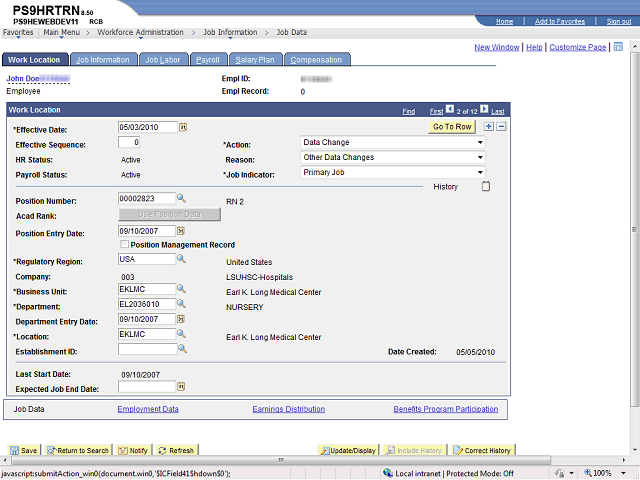Open calendar for Position Entry Date
The height and width of the screenshot is (480, 640).
(181, 231)
